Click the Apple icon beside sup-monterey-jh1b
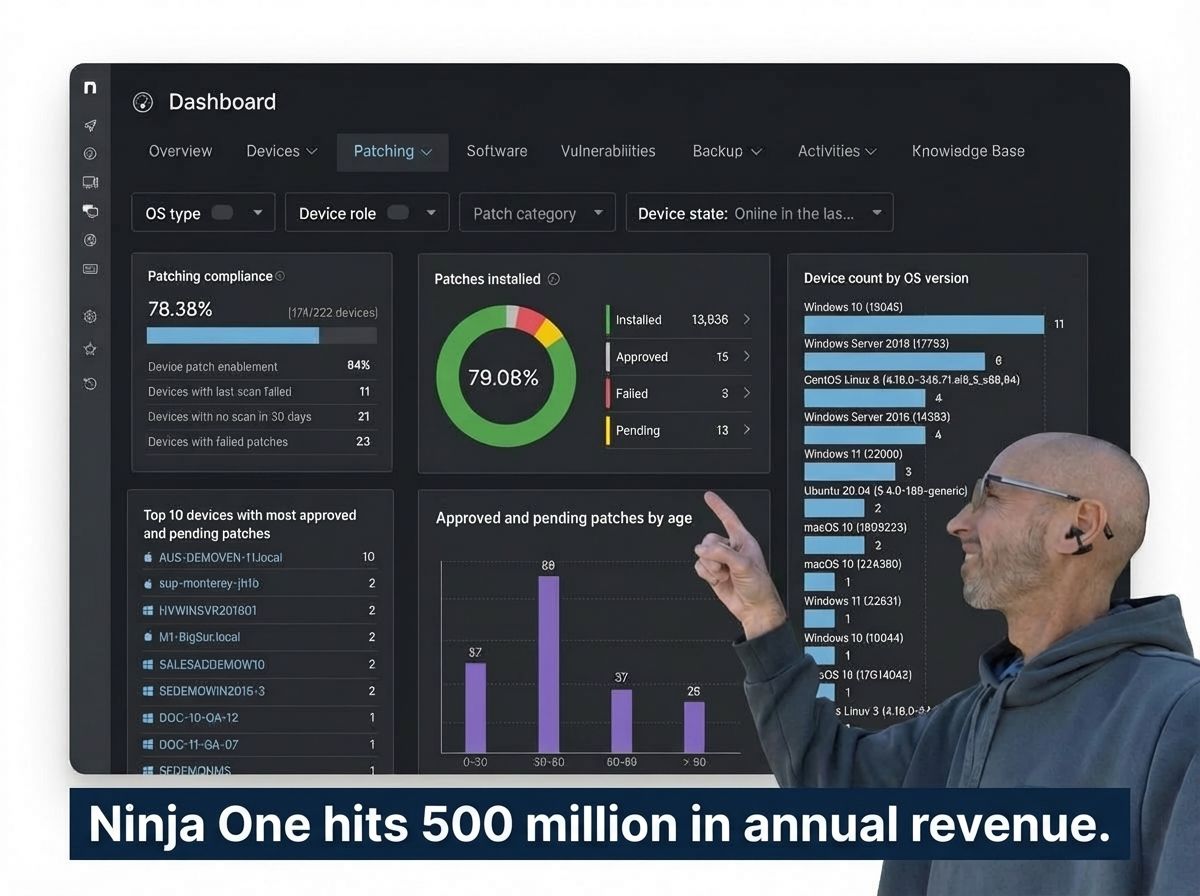Viewport: 1200px width, 896px height. point(148,583)
